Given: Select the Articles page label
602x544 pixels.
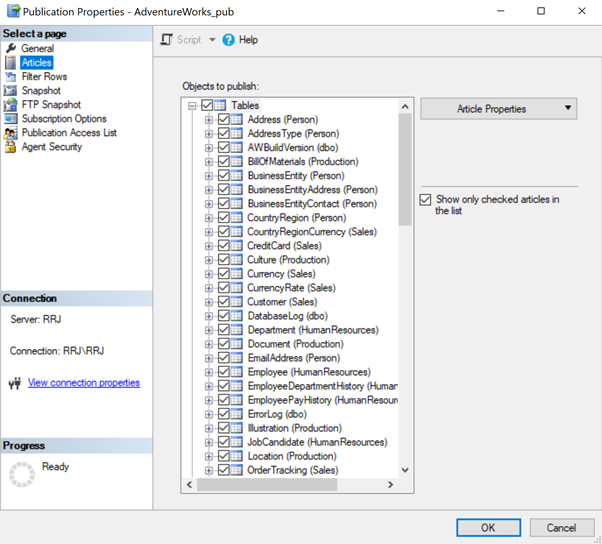Looking at the screenshot, I should (36, 63).
